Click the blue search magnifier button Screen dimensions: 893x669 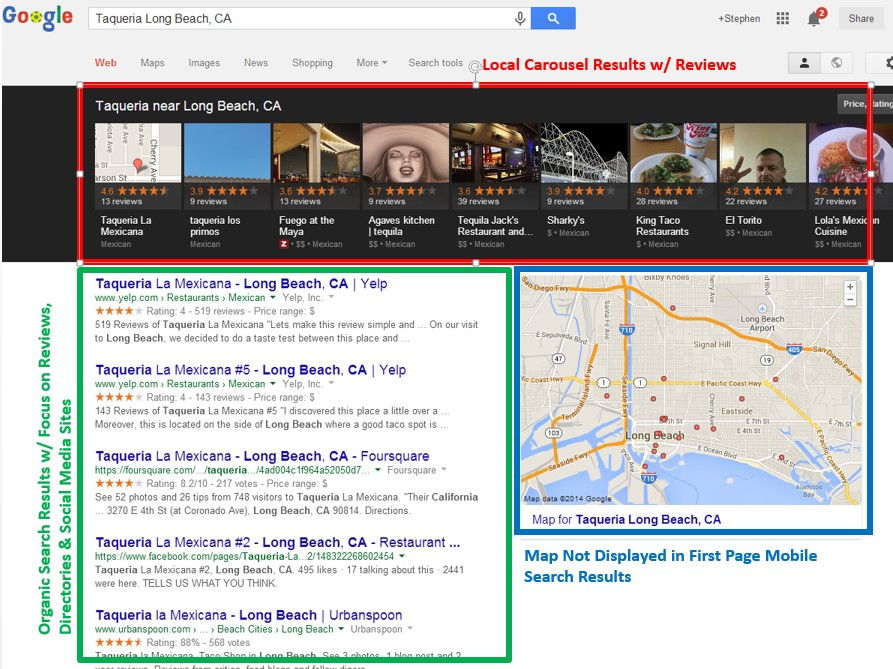coord(553,18)
